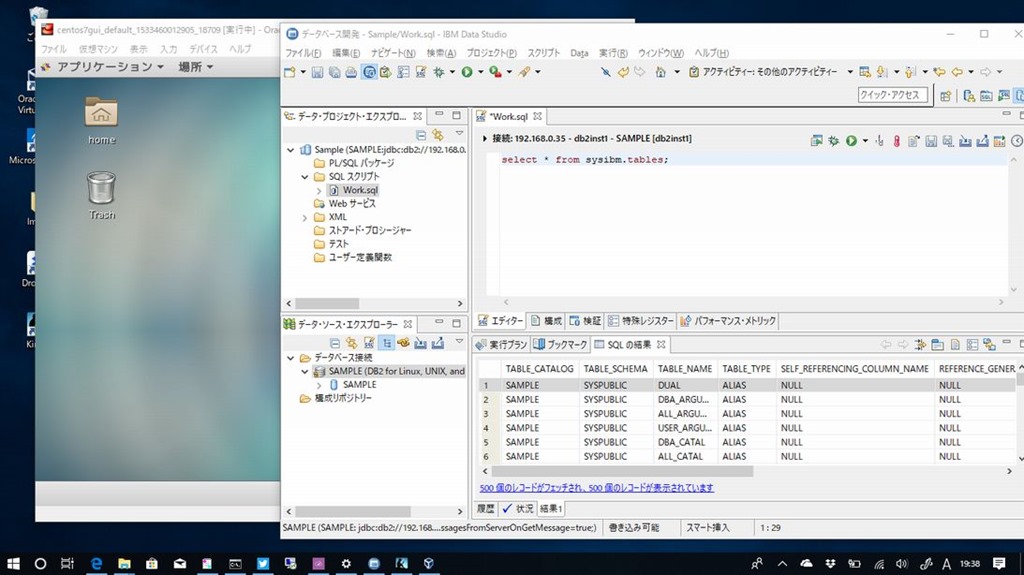
Task: Click the Home icon in main toolbar
Action: (662, 72)
